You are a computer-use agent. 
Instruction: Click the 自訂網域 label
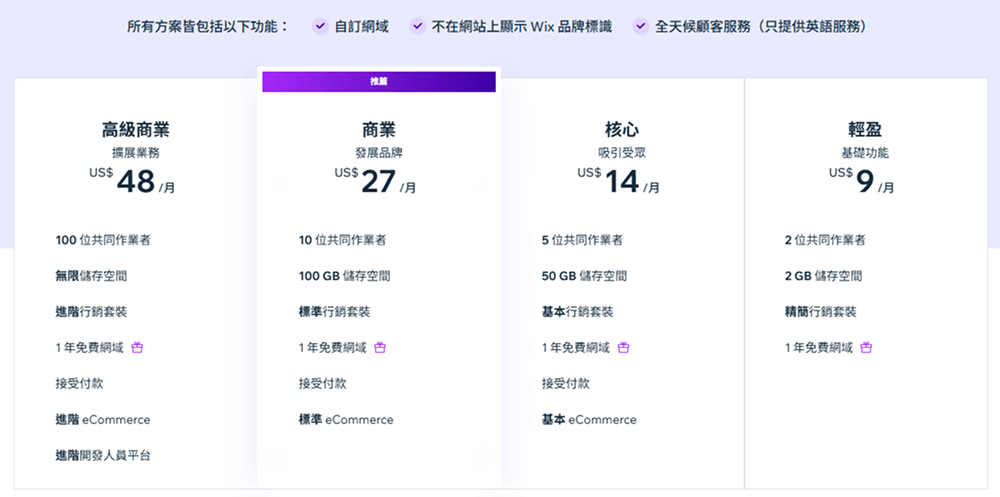(x=362, y=27)
